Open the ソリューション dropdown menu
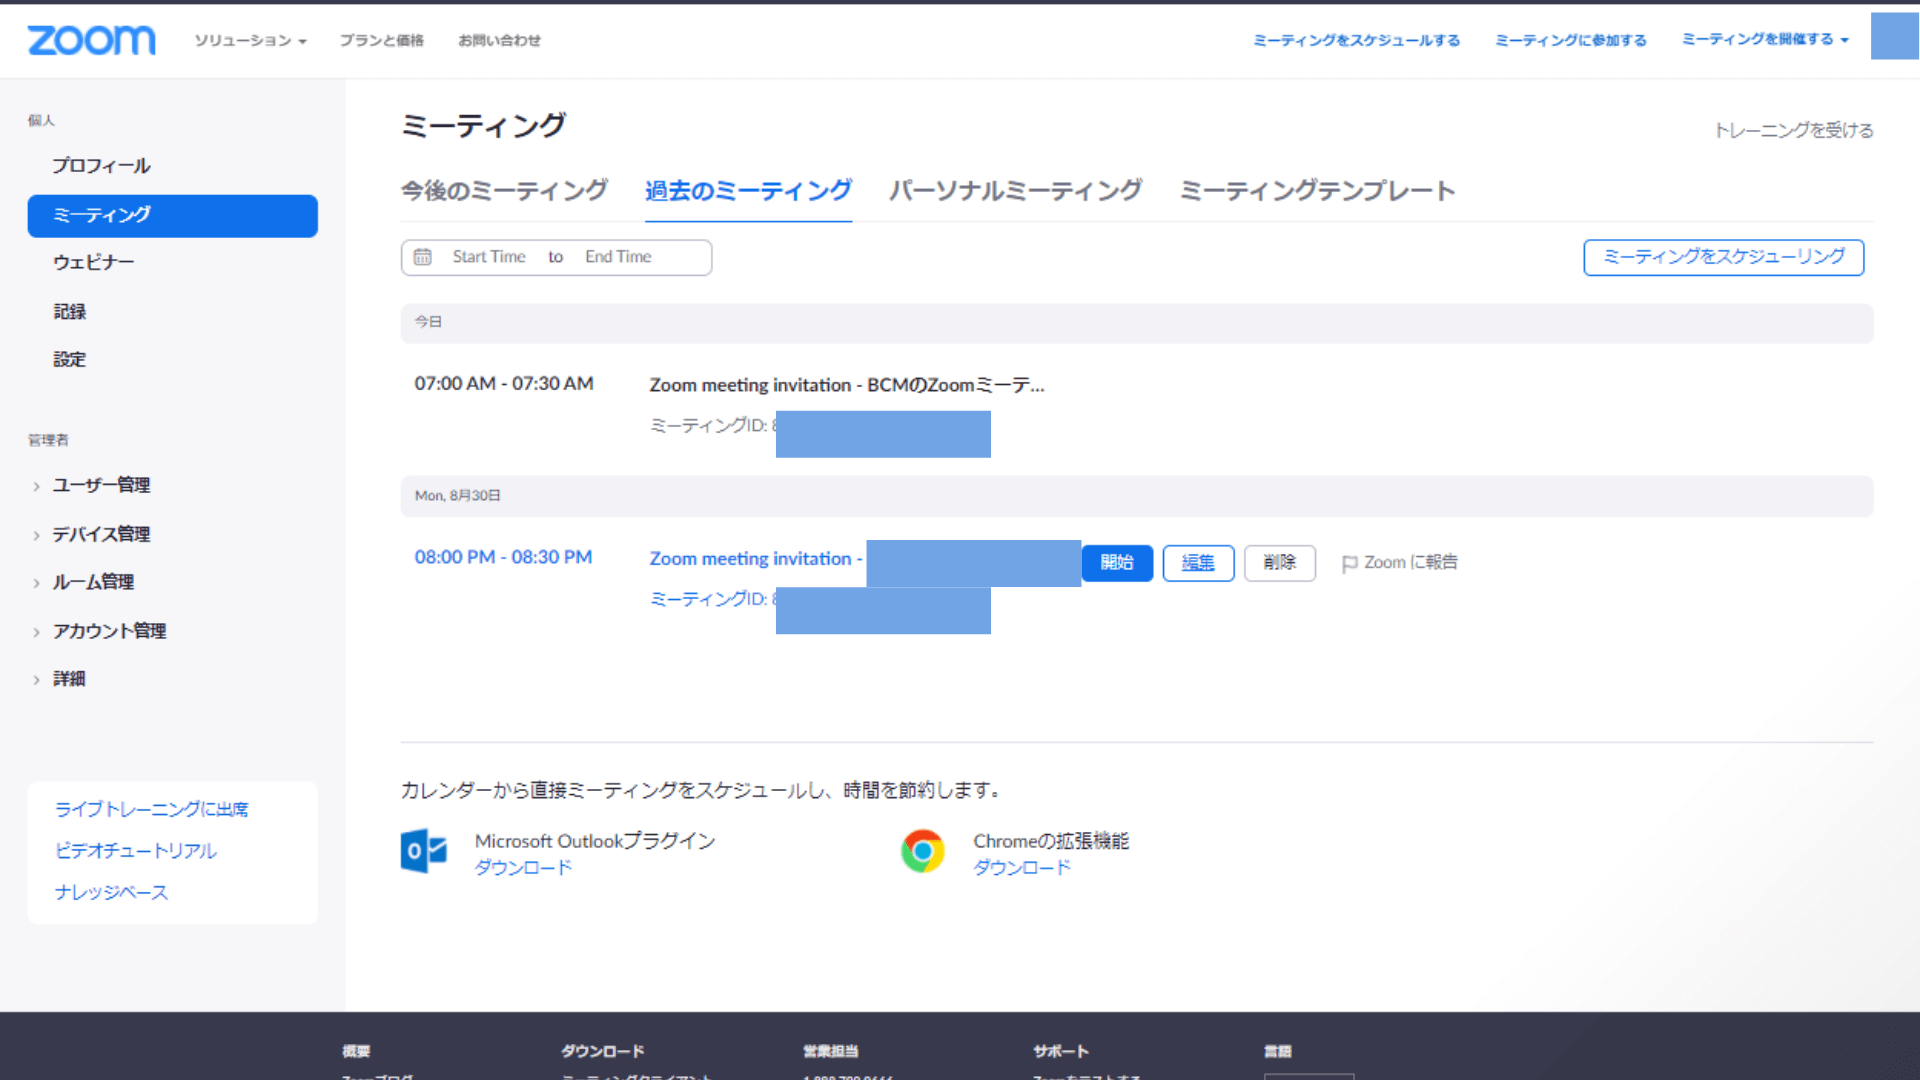Image resolution: width=1920 pixels, height=1080 pixels. (250, 41)
